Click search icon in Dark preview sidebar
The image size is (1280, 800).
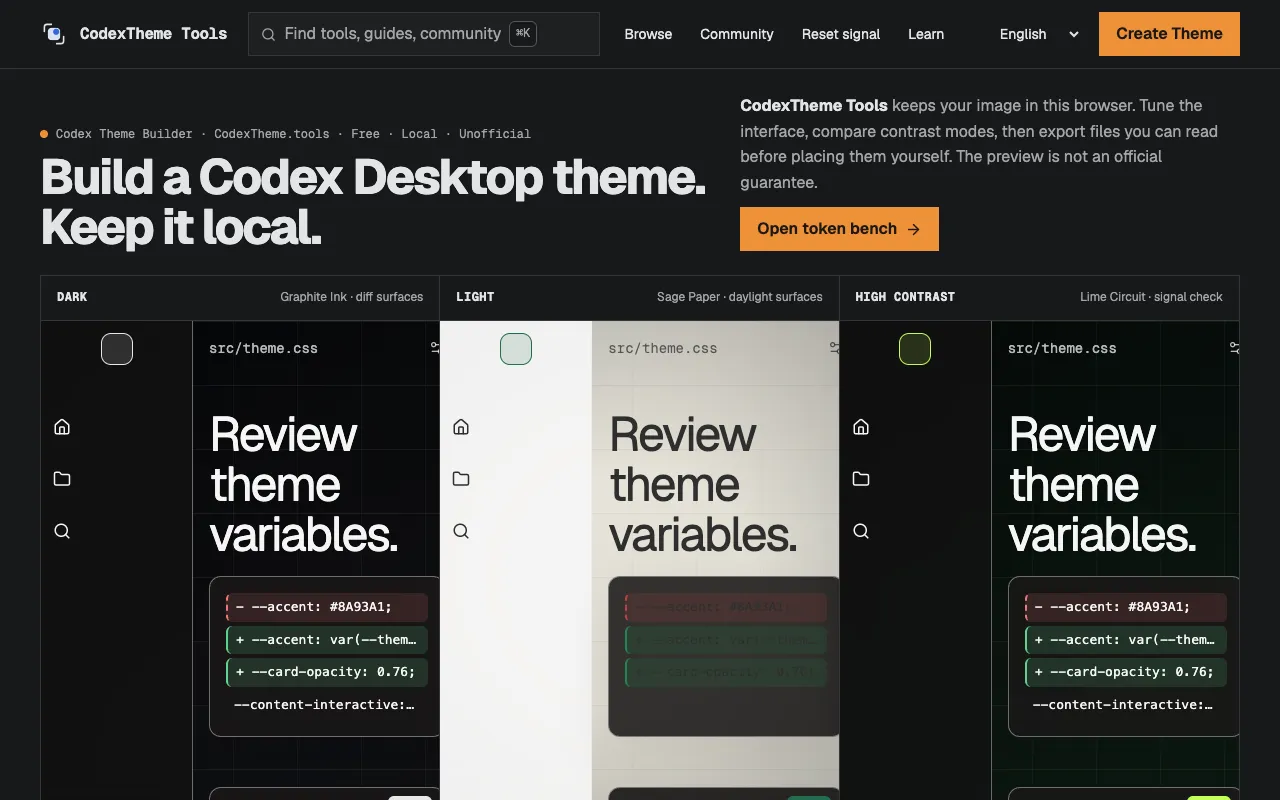click(62, 531)
